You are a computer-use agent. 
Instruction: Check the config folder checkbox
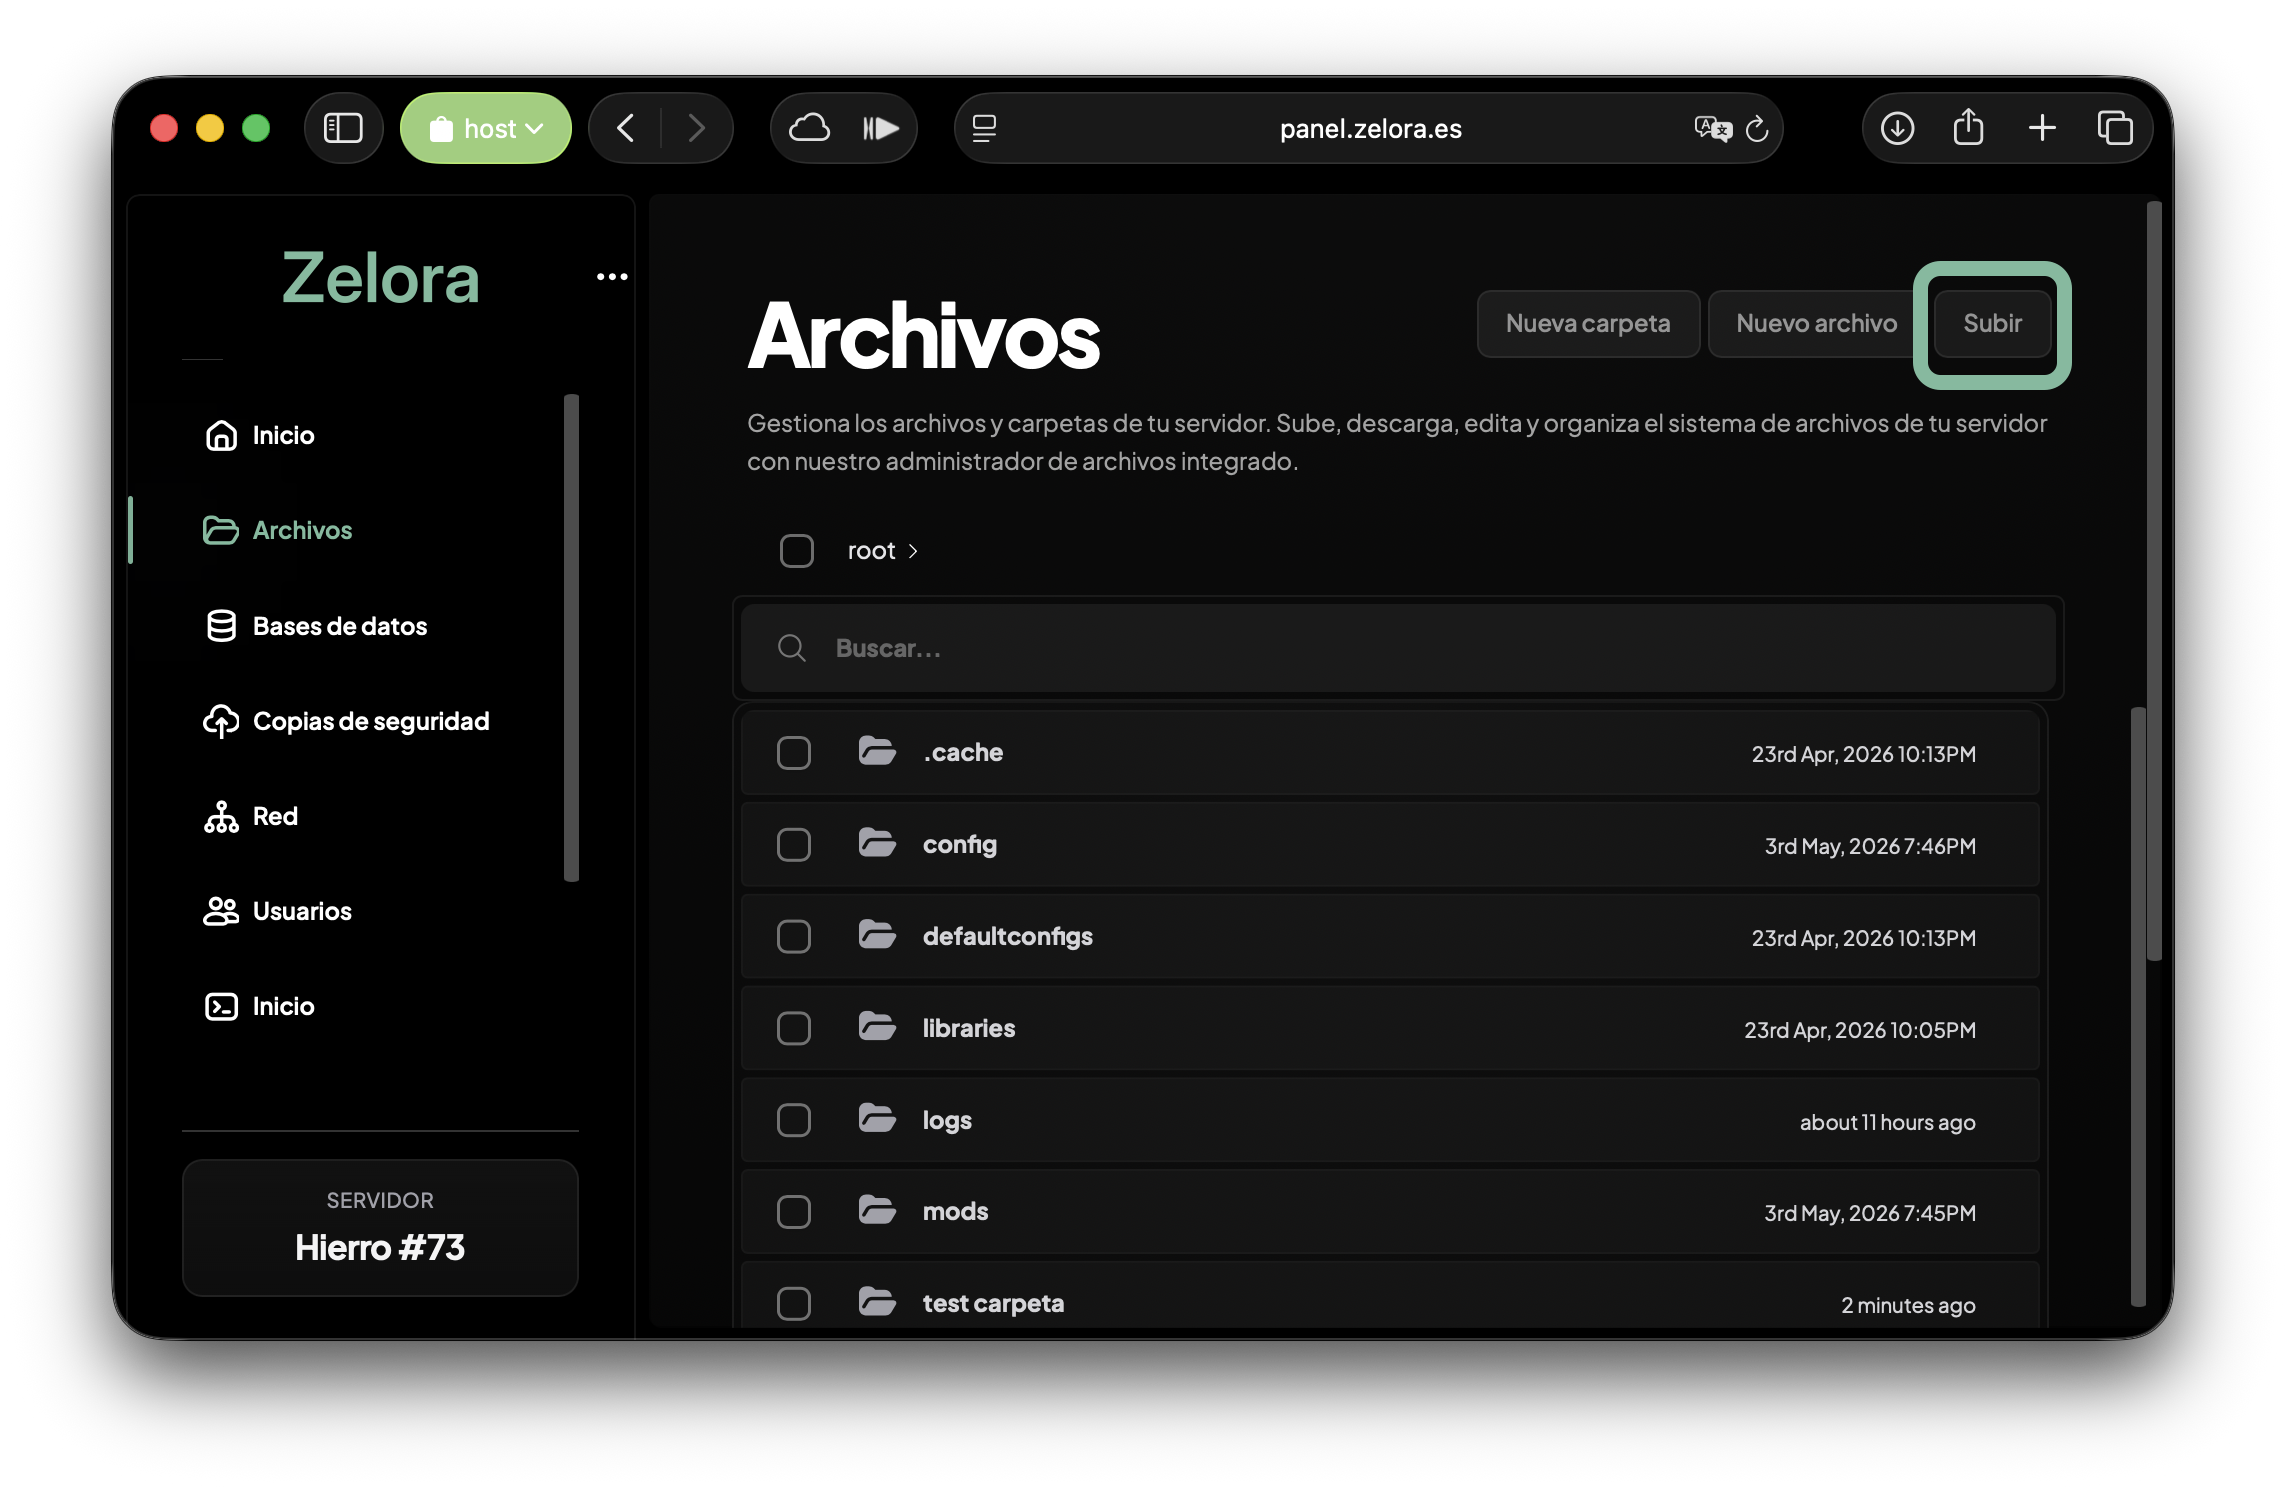[x=794, y=845]
